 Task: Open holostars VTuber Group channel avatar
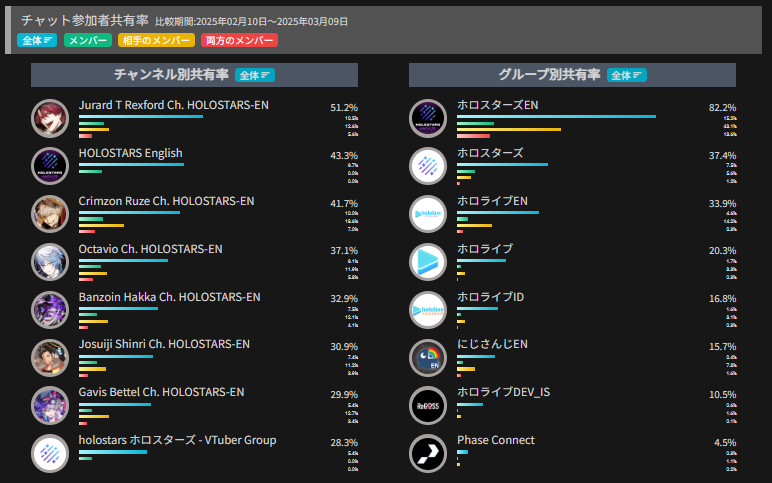tap(50, 453)
